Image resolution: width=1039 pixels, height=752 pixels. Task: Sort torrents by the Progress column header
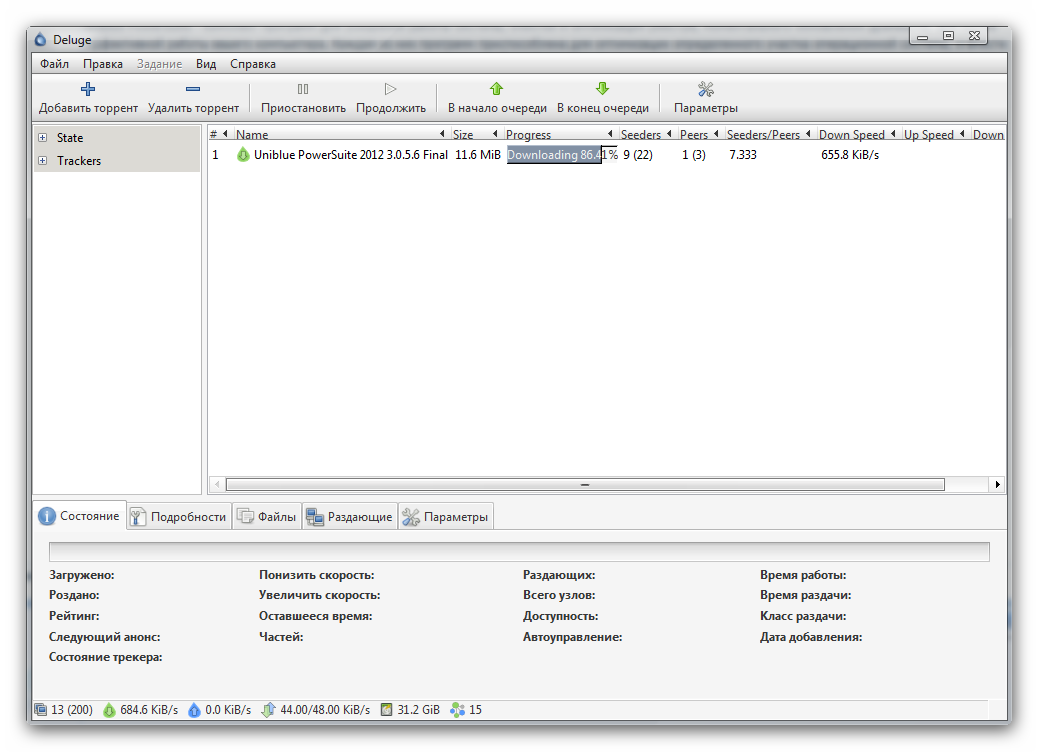560,134
